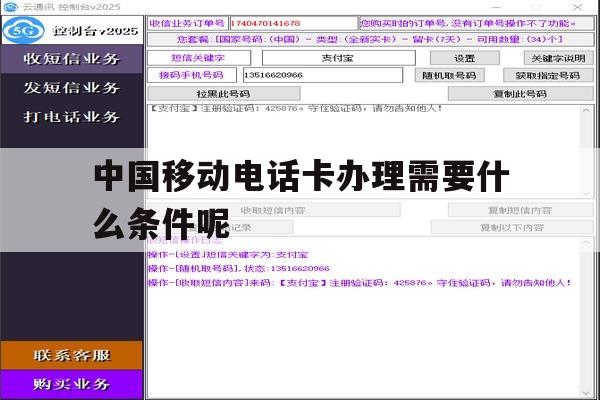
Task: Click SMS content scrollbar down arrow
Action: click(x=586, y=193)
